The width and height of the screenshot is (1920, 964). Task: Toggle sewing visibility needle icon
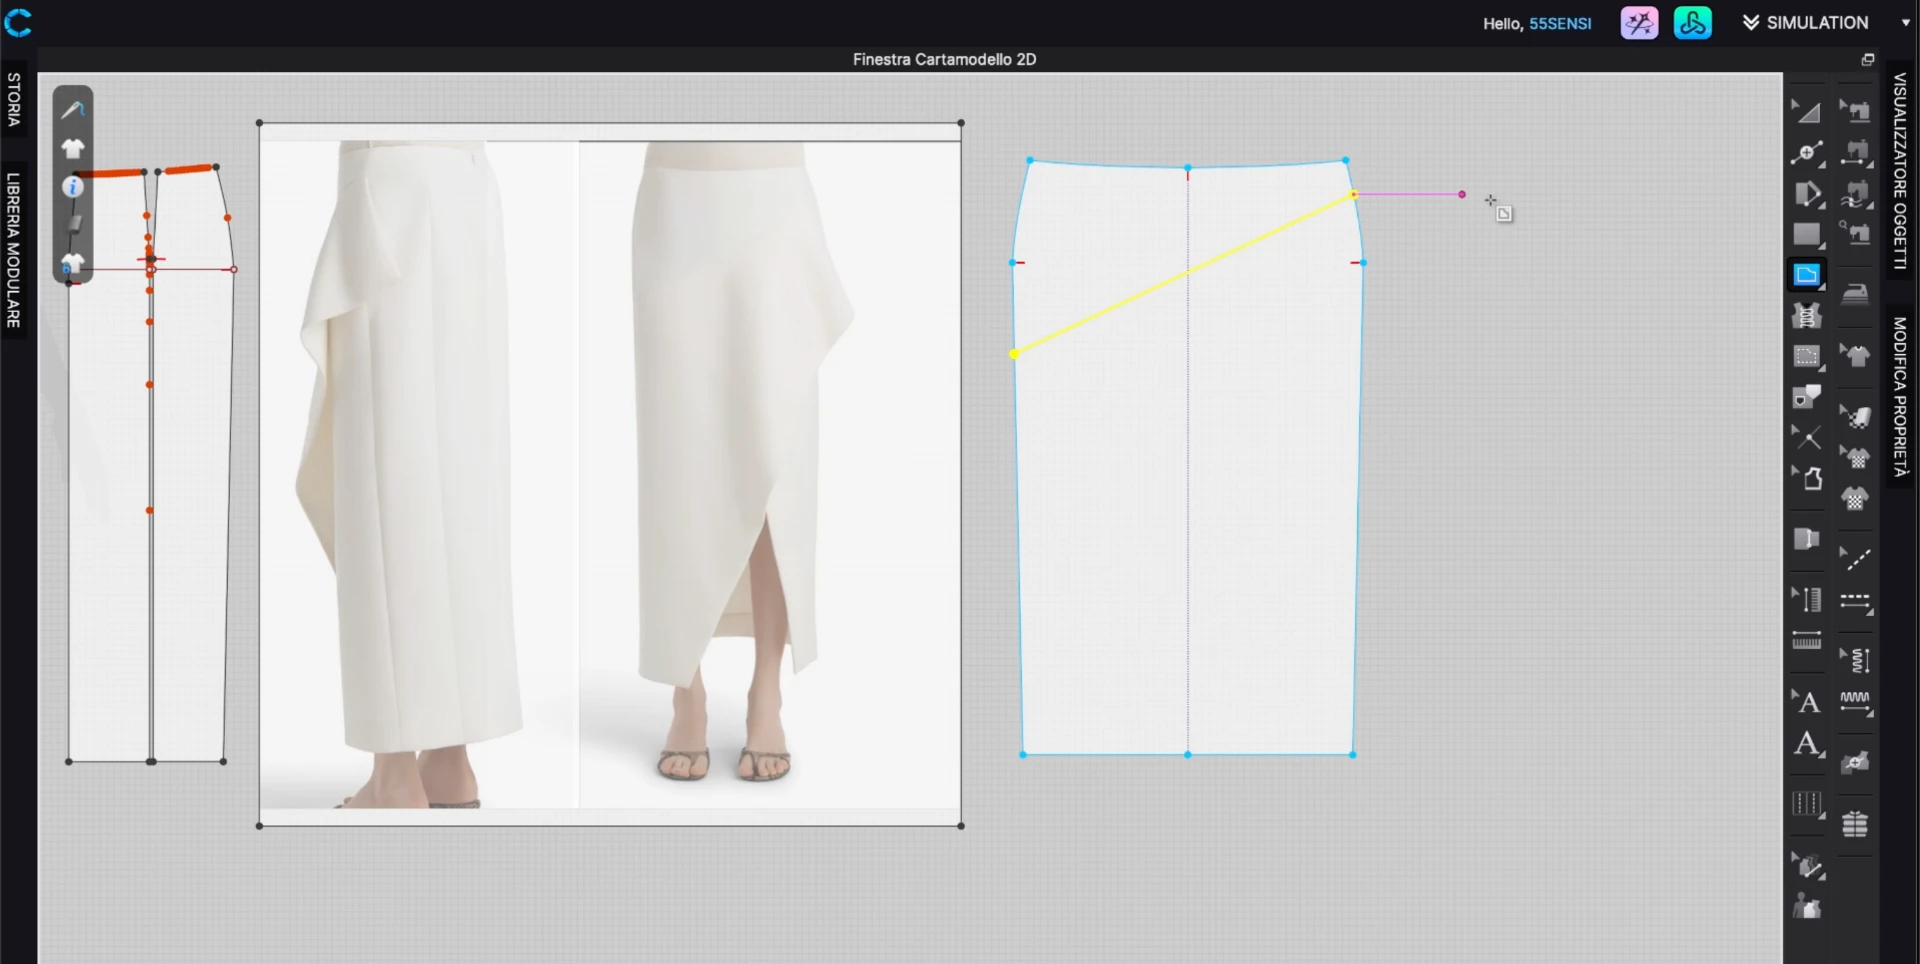(x=73, y=110)
